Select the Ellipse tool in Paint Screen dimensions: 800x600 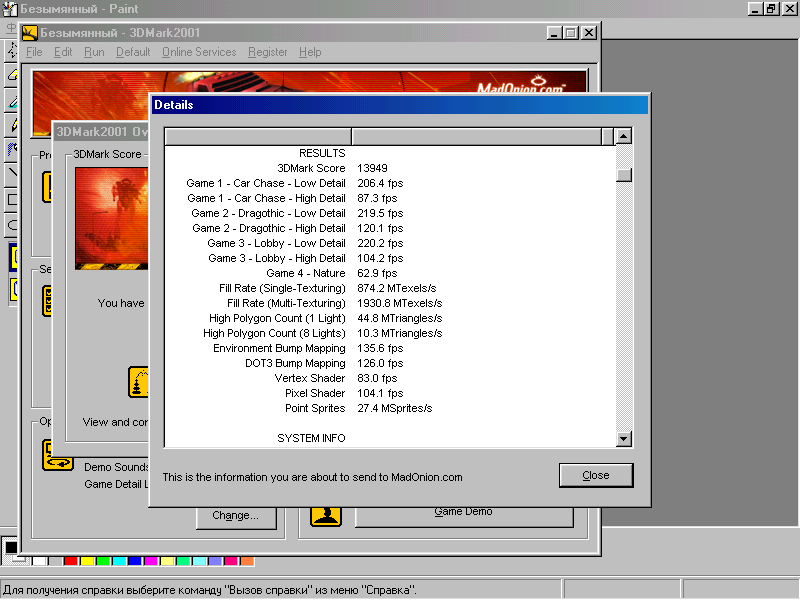coord(13,224)
